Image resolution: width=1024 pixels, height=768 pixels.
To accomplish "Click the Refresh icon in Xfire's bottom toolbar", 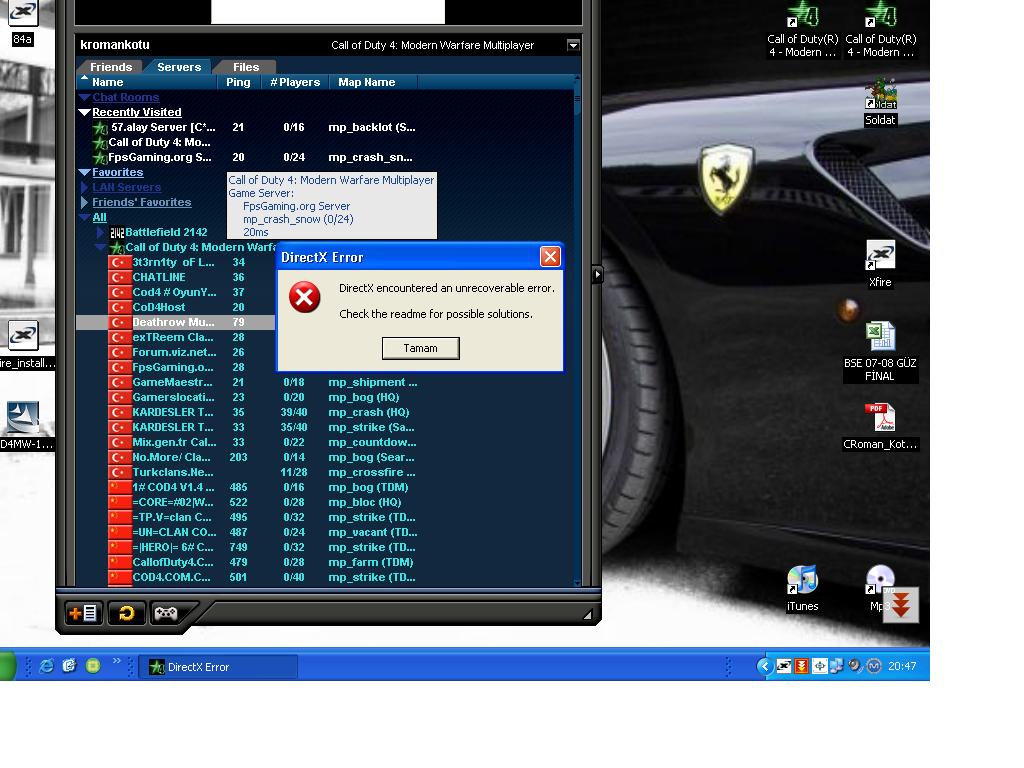I will (126, 613).
